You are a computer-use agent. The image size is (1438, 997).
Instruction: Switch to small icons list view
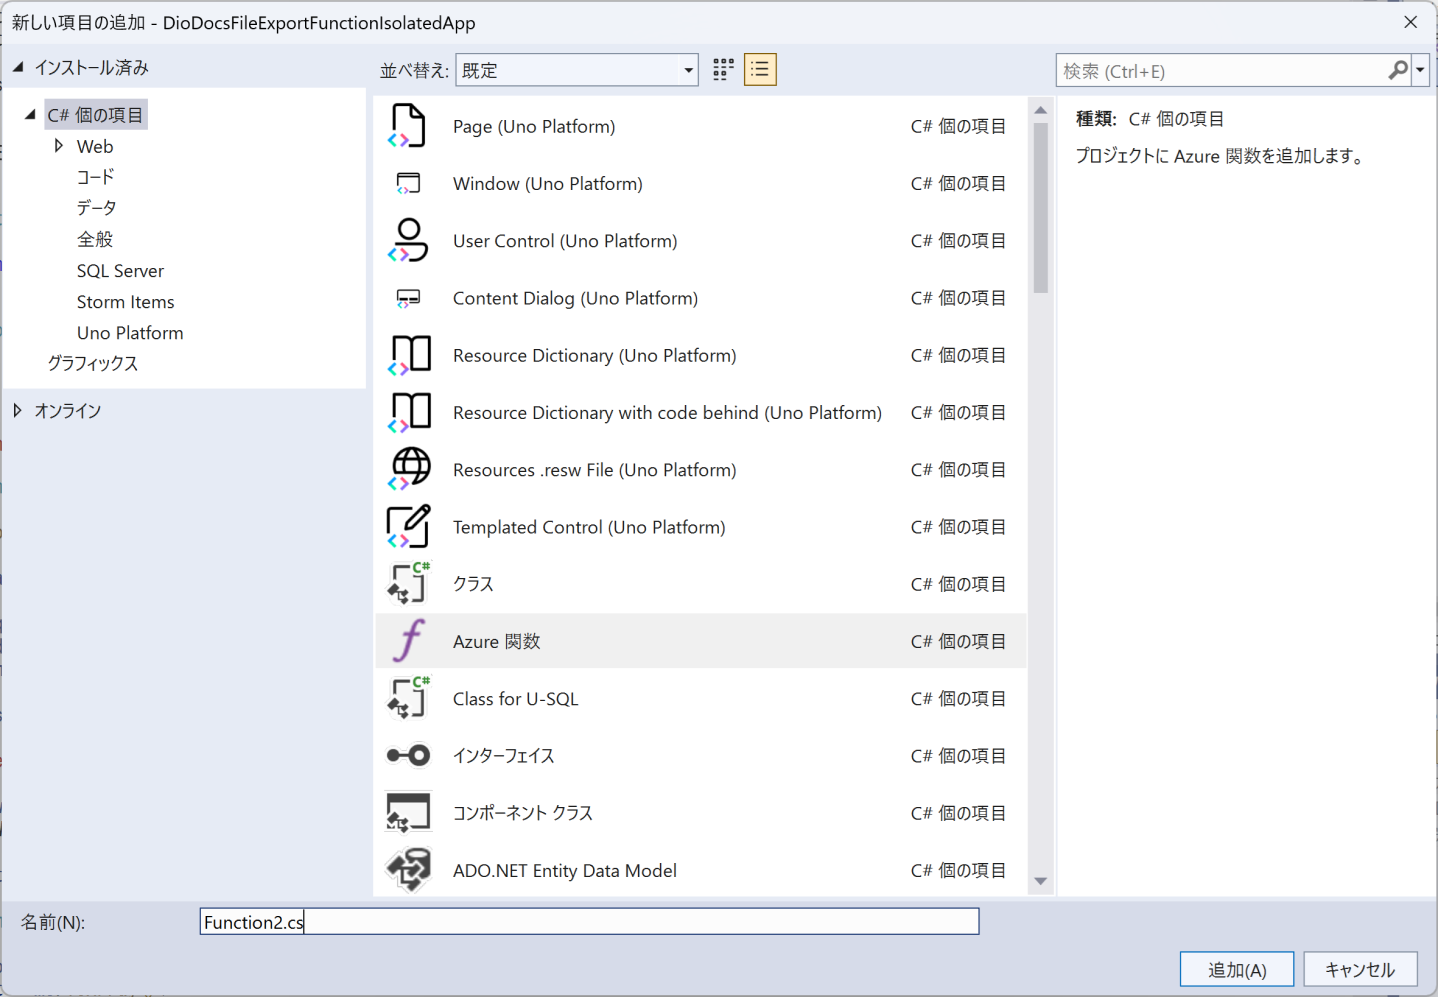click(760, 69)
